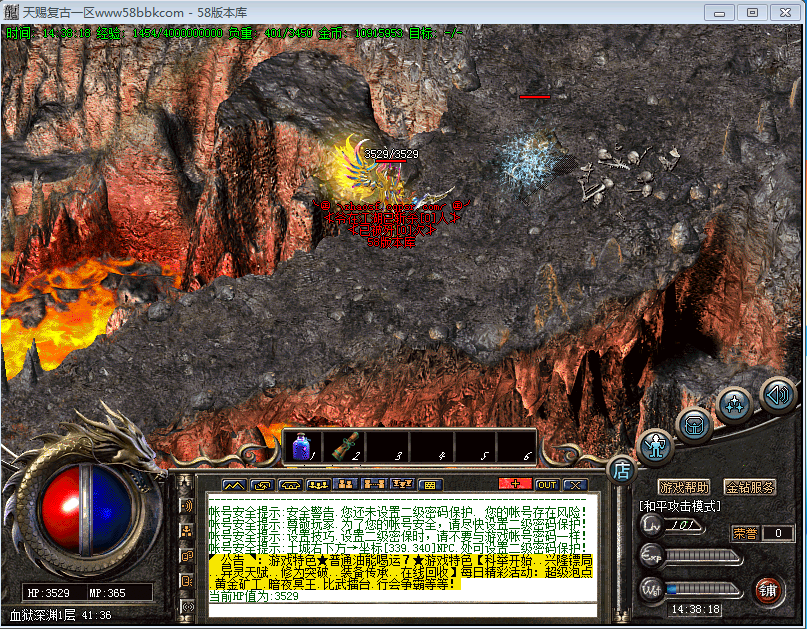Click the icy blue frost effect on ground

click(528, 160)
